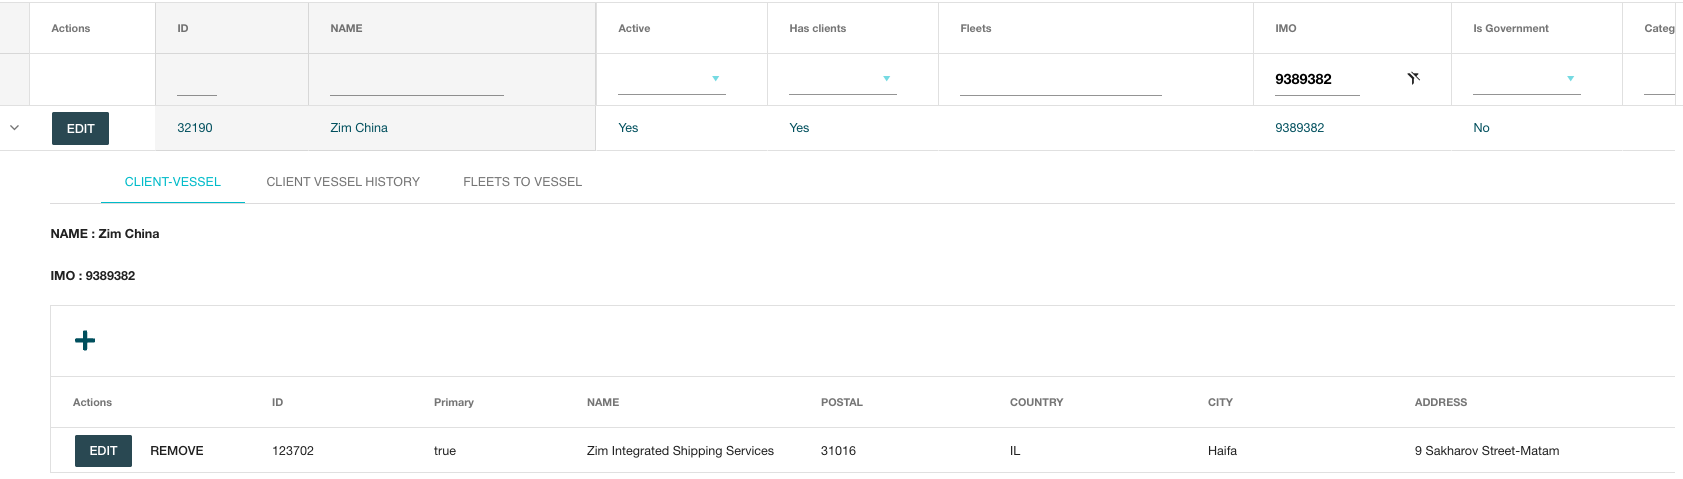Open the Has clients filter dropdown

843,78
